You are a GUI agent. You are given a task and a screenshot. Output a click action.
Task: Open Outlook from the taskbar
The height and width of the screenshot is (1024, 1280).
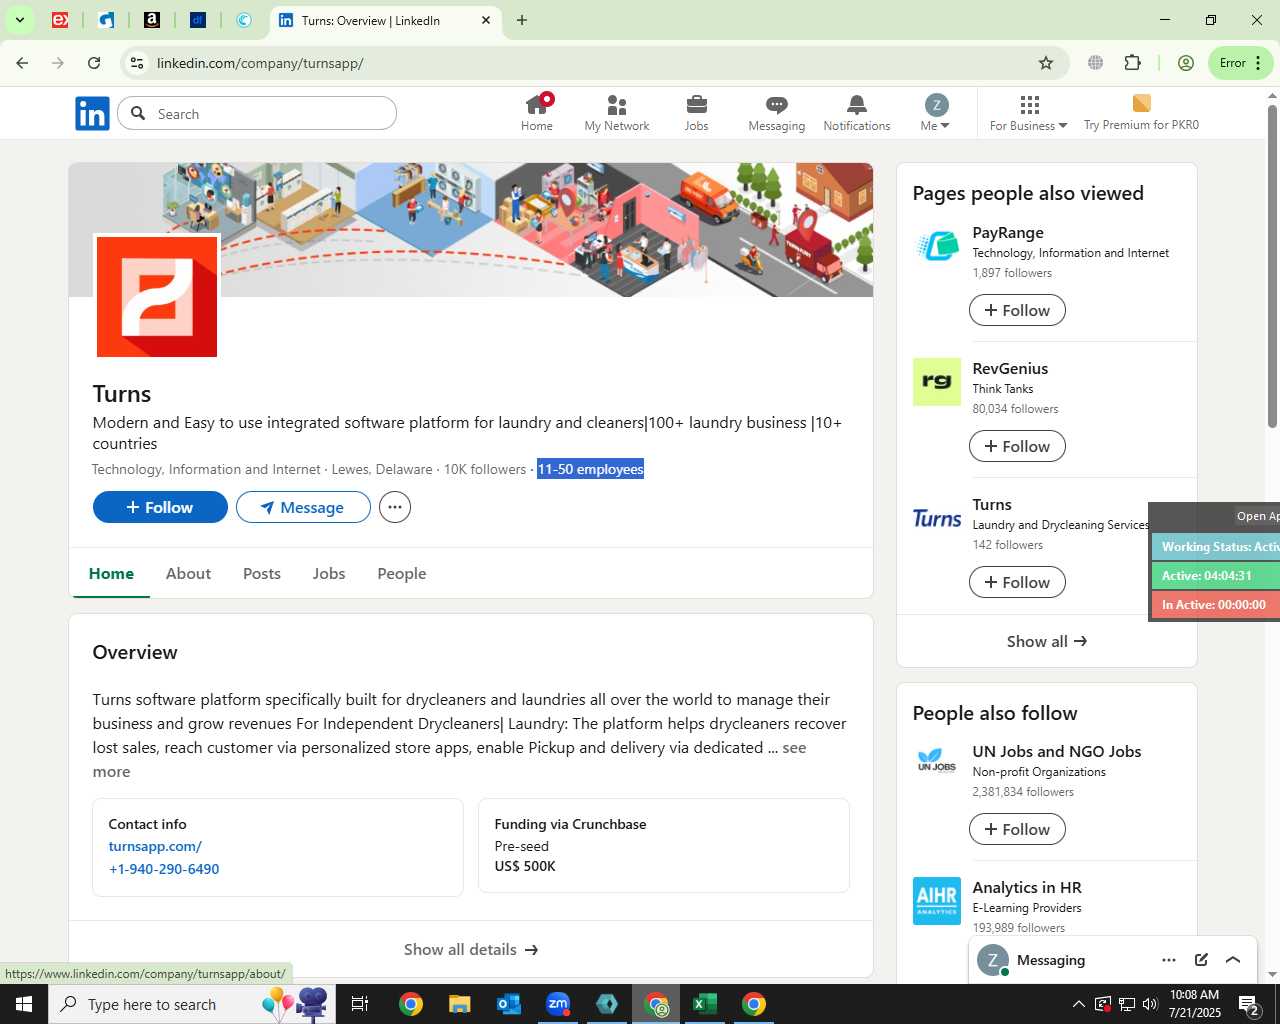pos(509,1004)
